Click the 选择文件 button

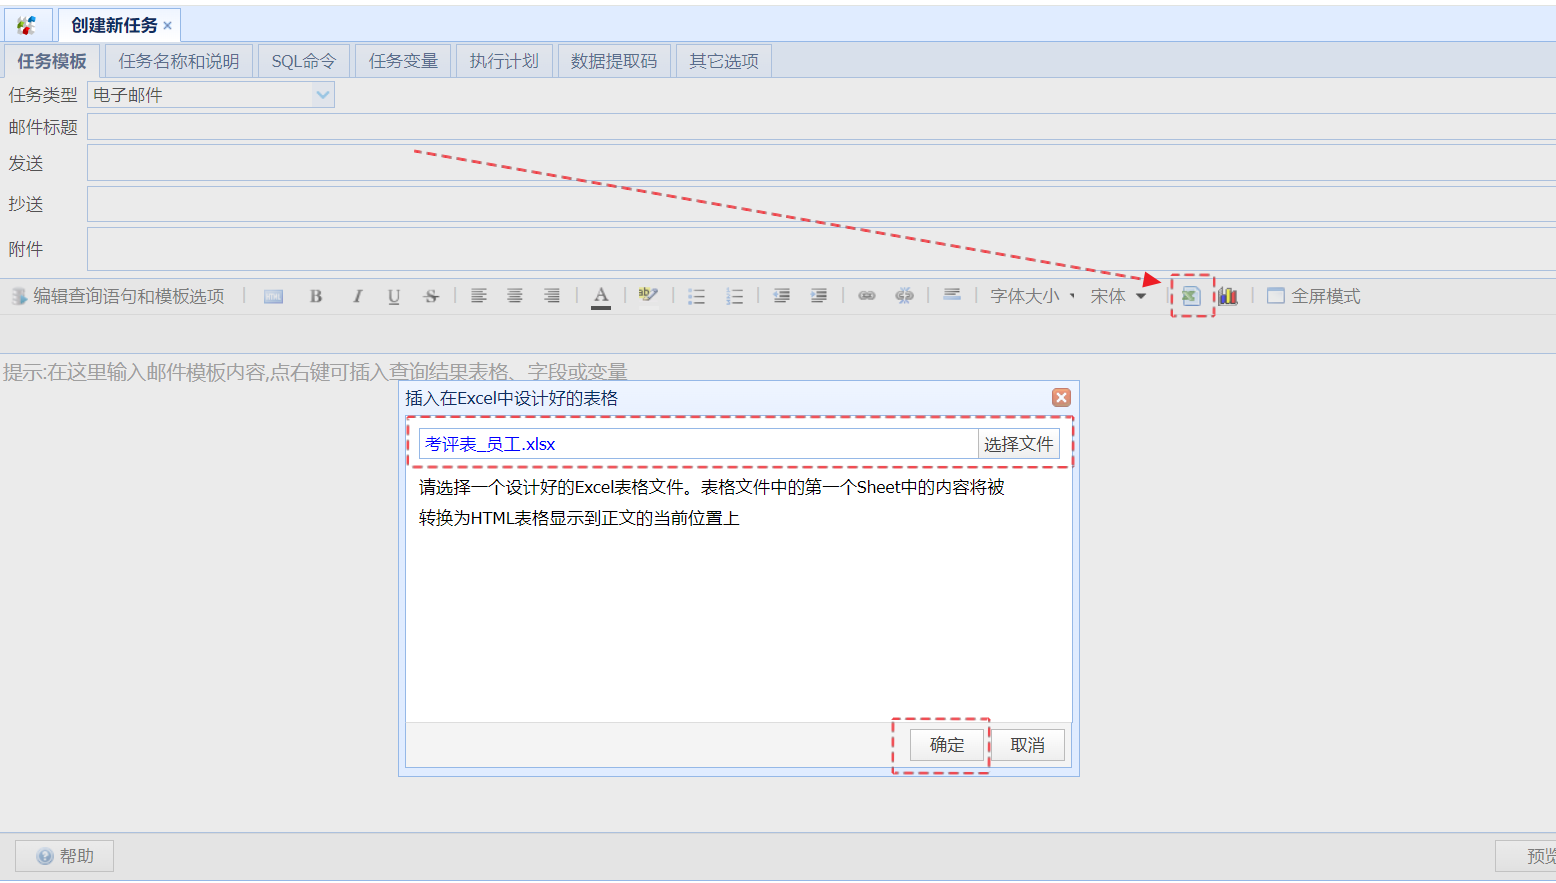point(1018,444)
